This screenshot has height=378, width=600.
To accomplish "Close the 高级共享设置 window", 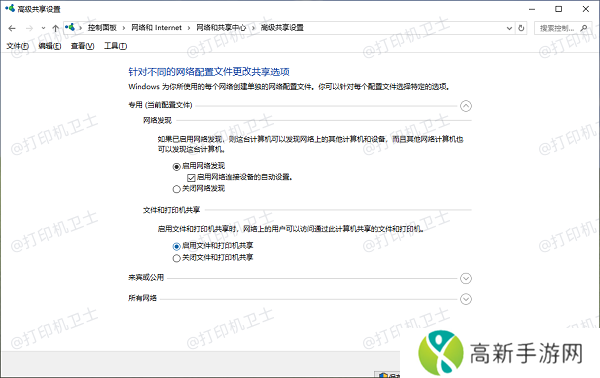I will 586,9.
